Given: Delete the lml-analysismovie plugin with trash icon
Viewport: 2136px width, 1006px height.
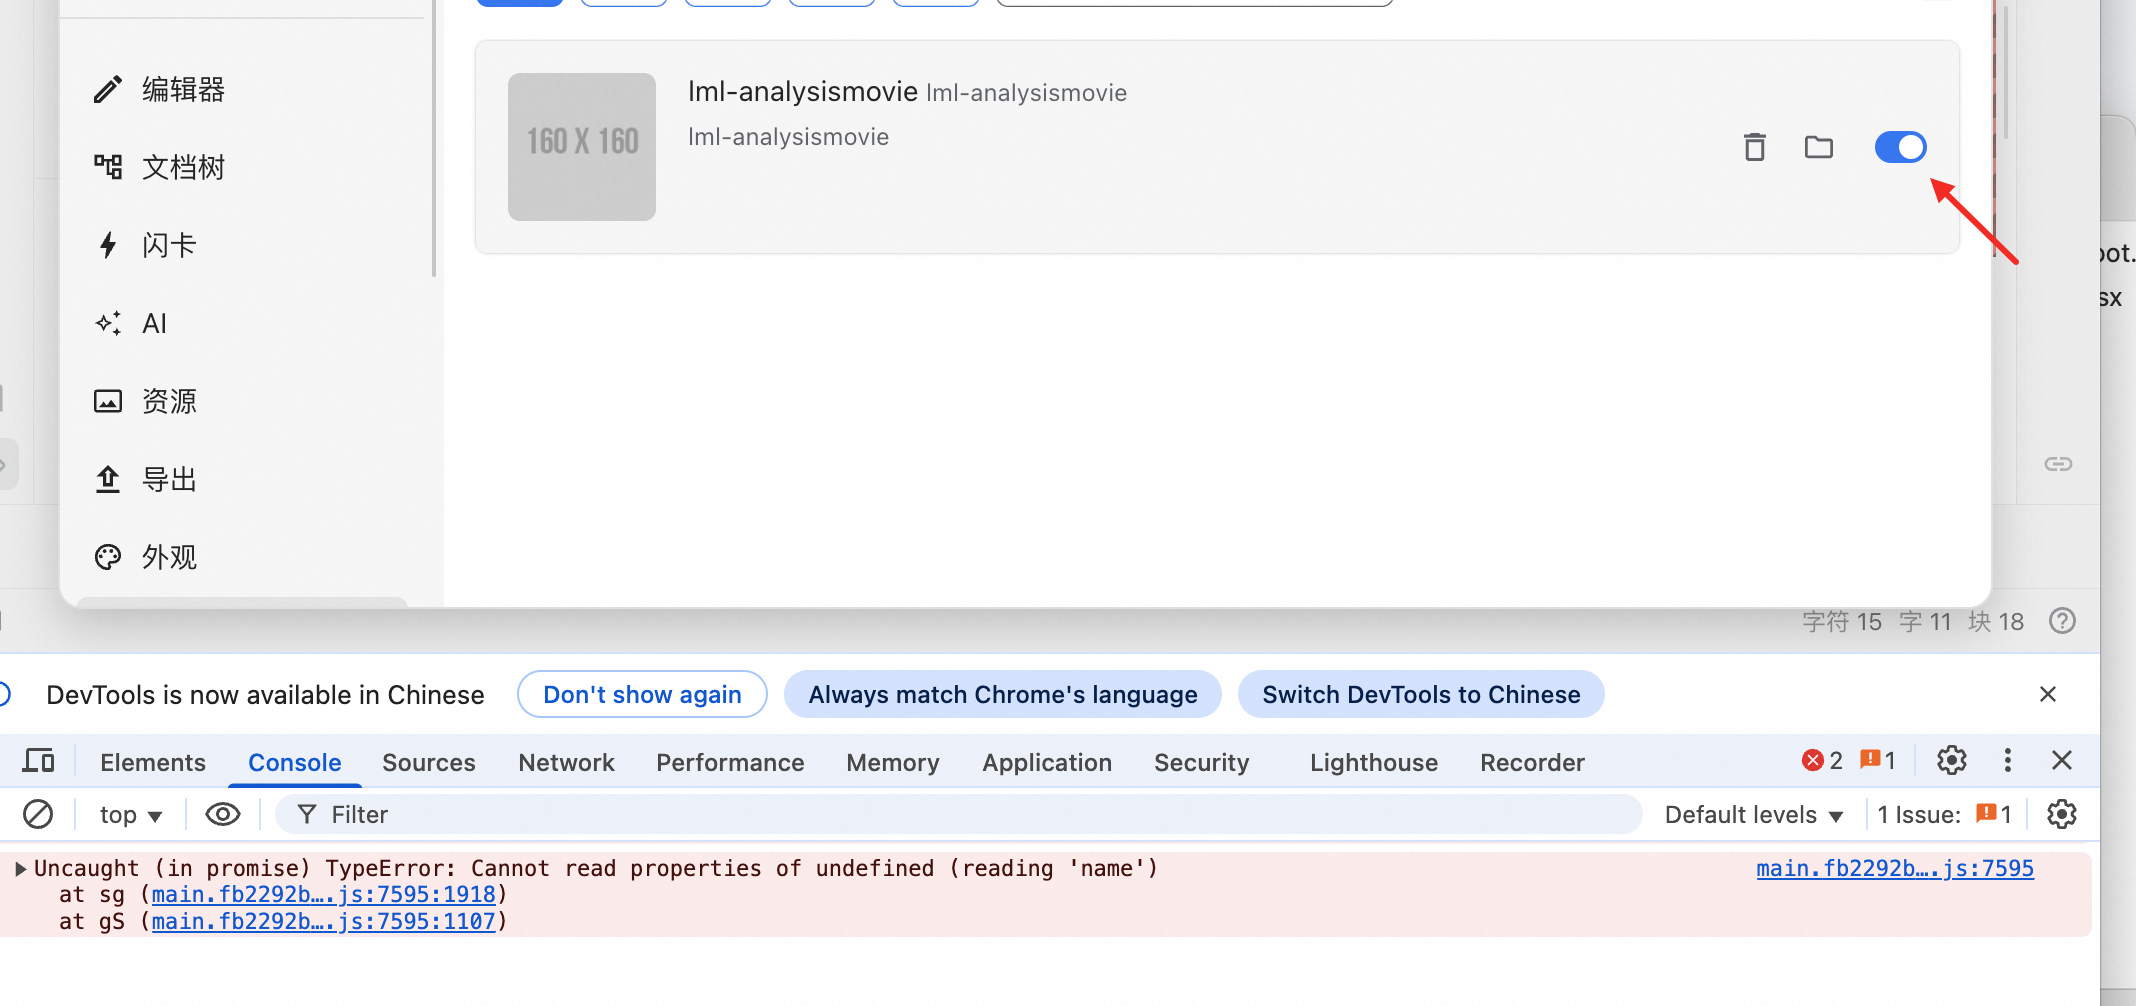Looking at the screenshot, I should click(x=1754, y=147).
